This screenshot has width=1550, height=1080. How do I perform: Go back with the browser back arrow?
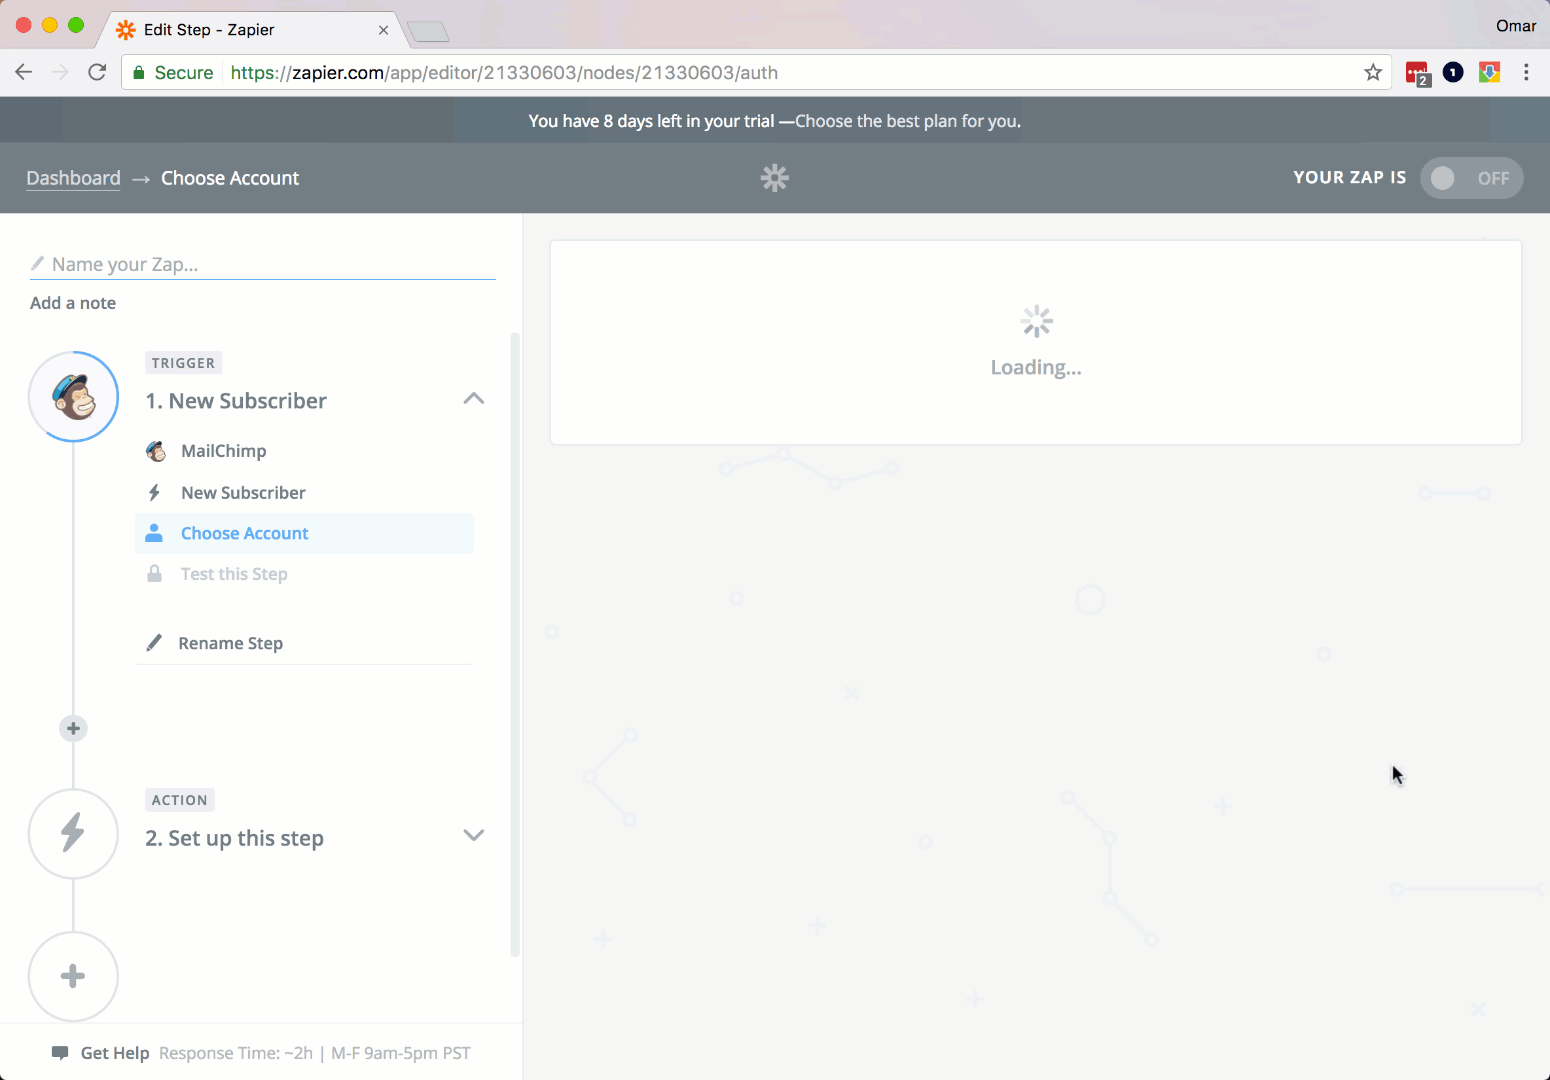point(24,72)
